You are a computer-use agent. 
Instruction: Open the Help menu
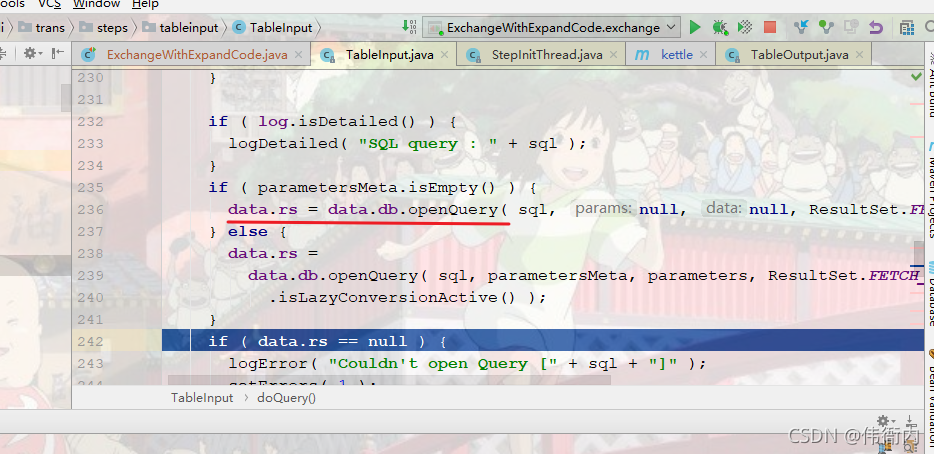click(145, 4)
